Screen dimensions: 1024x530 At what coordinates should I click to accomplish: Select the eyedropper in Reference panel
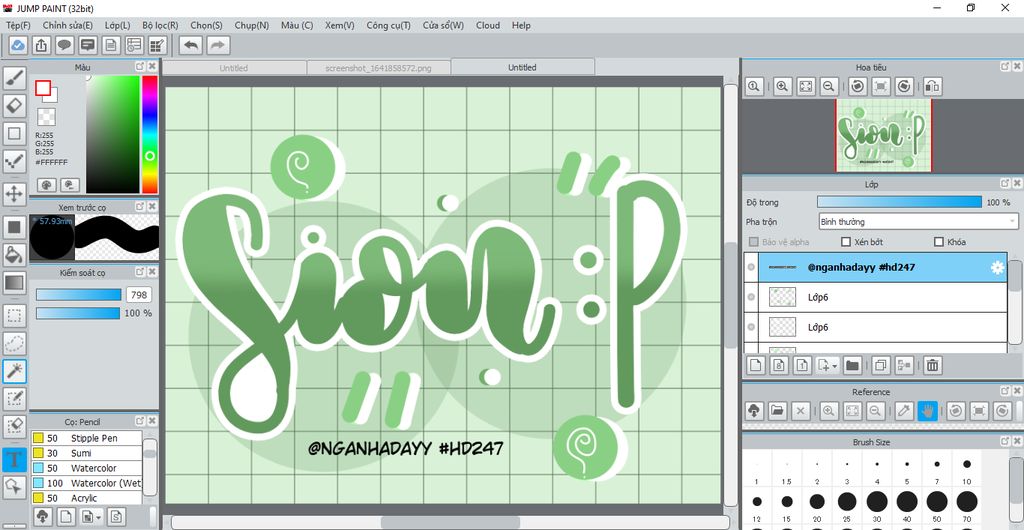[x=904, y=411]
